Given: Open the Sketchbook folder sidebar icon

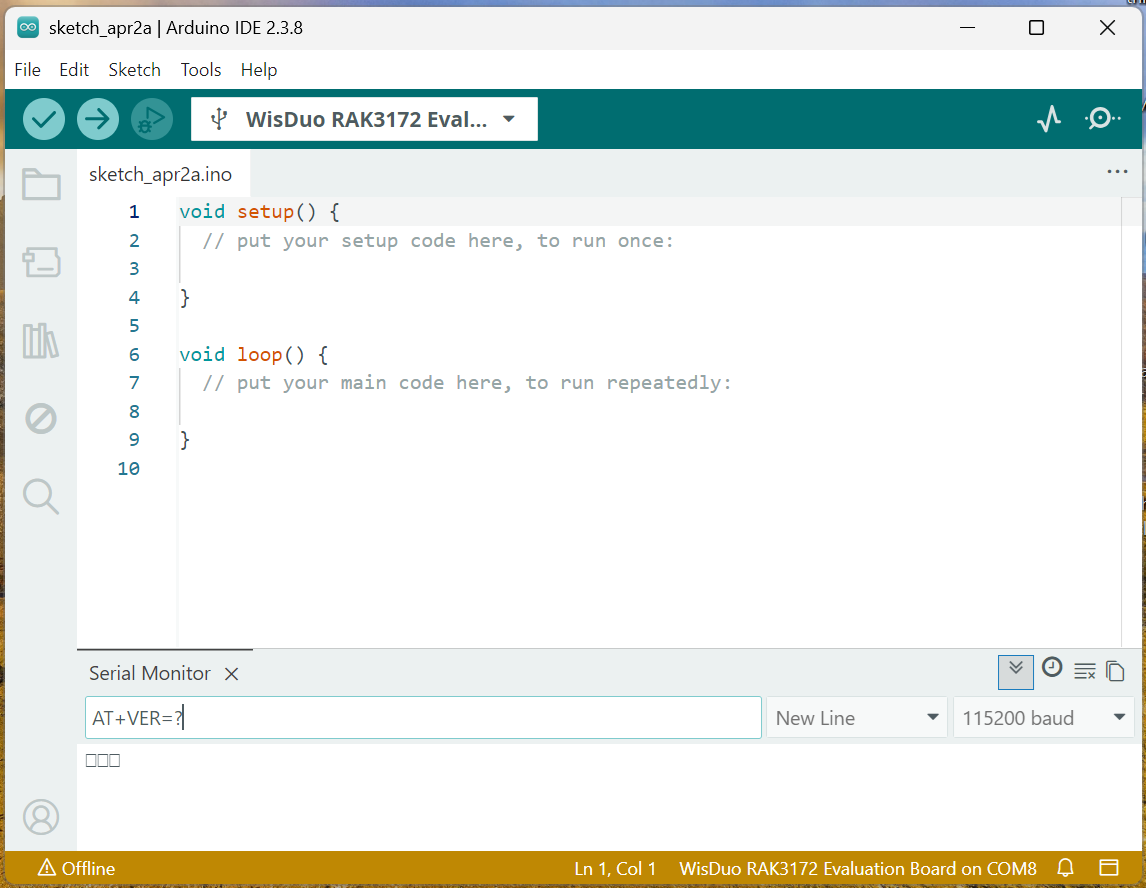Looking at the screenshot, I should tap(41, 185).
